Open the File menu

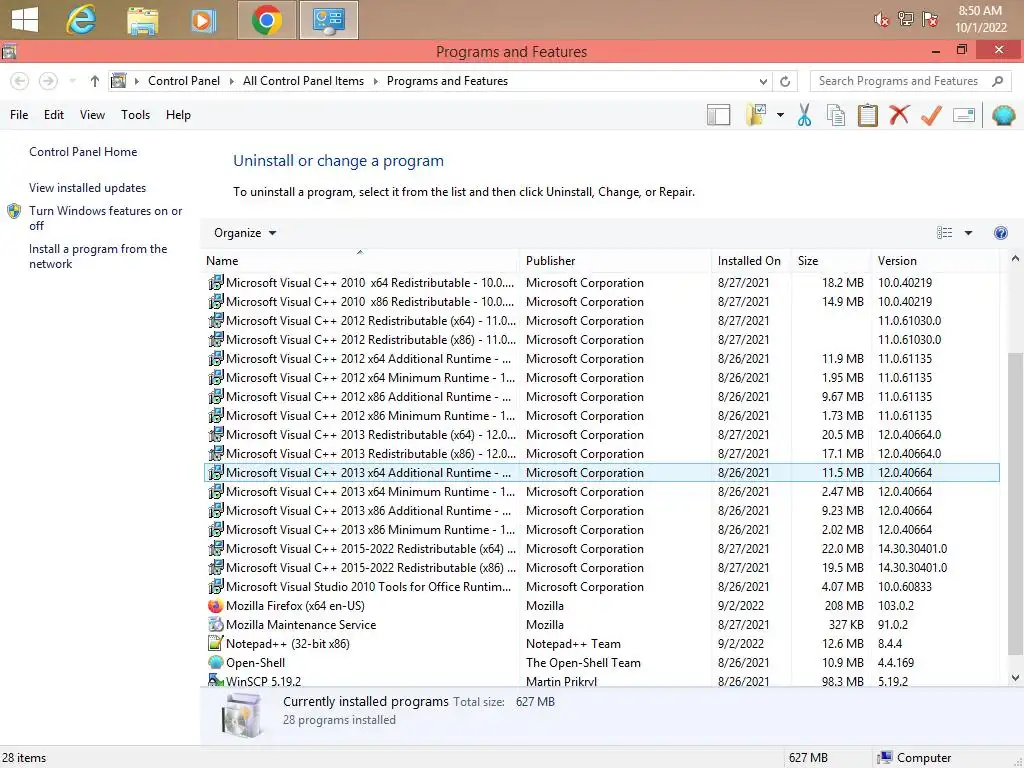tap(19, 115)
